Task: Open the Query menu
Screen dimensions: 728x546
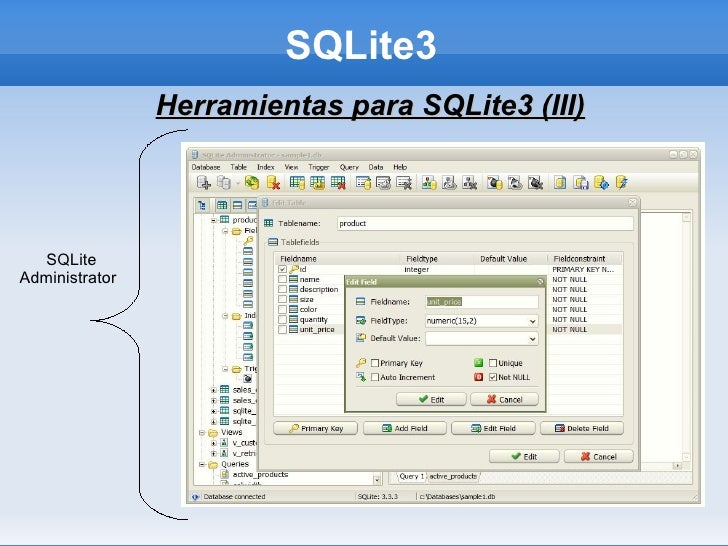Action: tap(349, 167)
